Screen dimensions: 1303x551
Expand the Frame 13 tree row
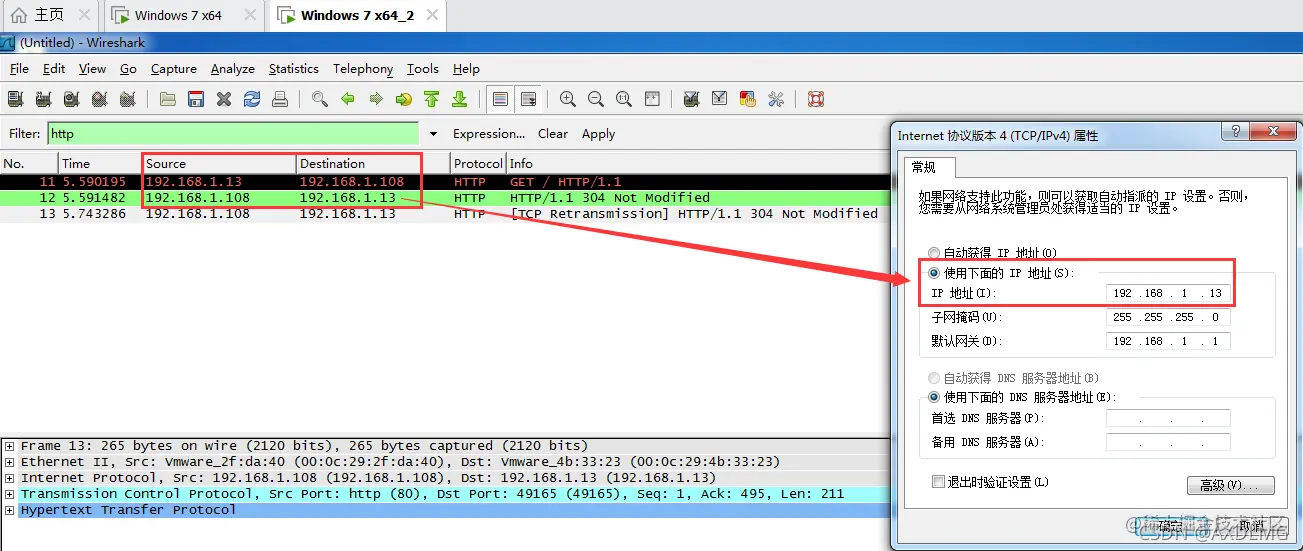pos(9,446)
